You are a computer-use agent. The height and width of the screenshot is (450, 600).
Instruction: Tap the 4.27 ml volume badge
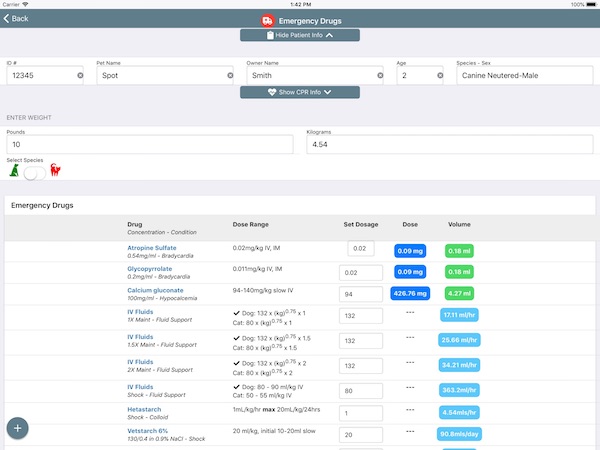459,293
